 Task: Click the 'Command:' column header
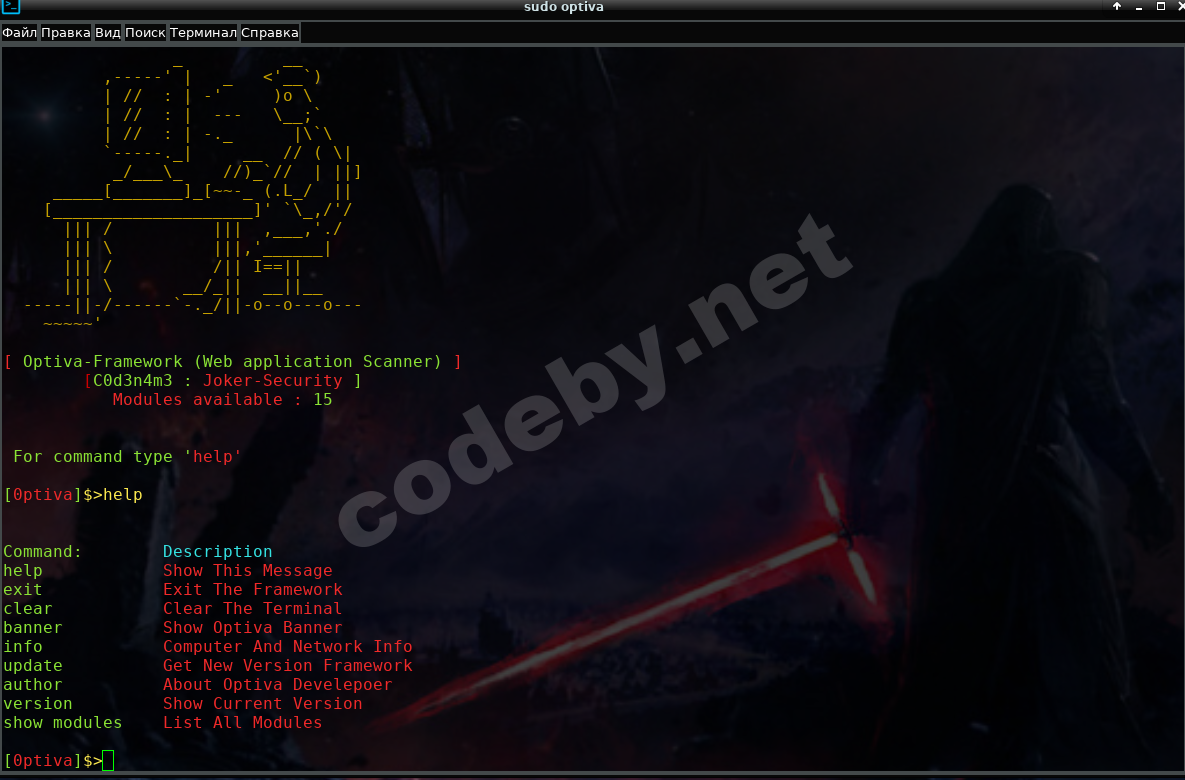click(42, 552)
